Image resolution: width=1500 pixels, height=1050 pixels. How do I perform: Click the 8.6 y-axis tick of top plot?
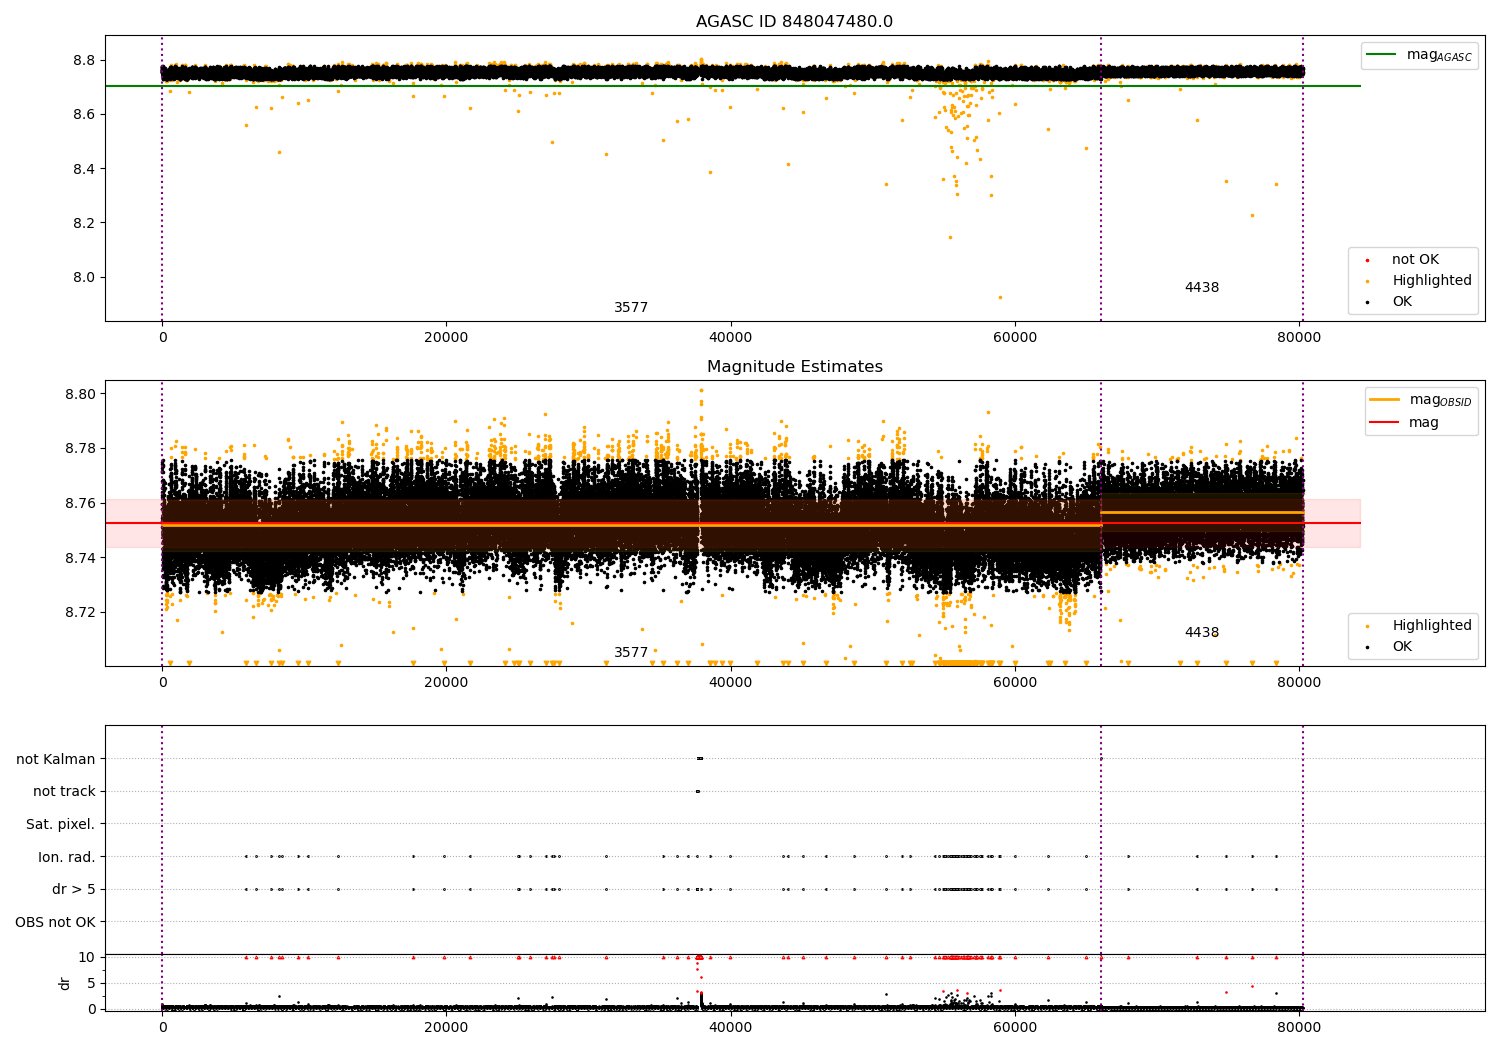tap(84, 115)
